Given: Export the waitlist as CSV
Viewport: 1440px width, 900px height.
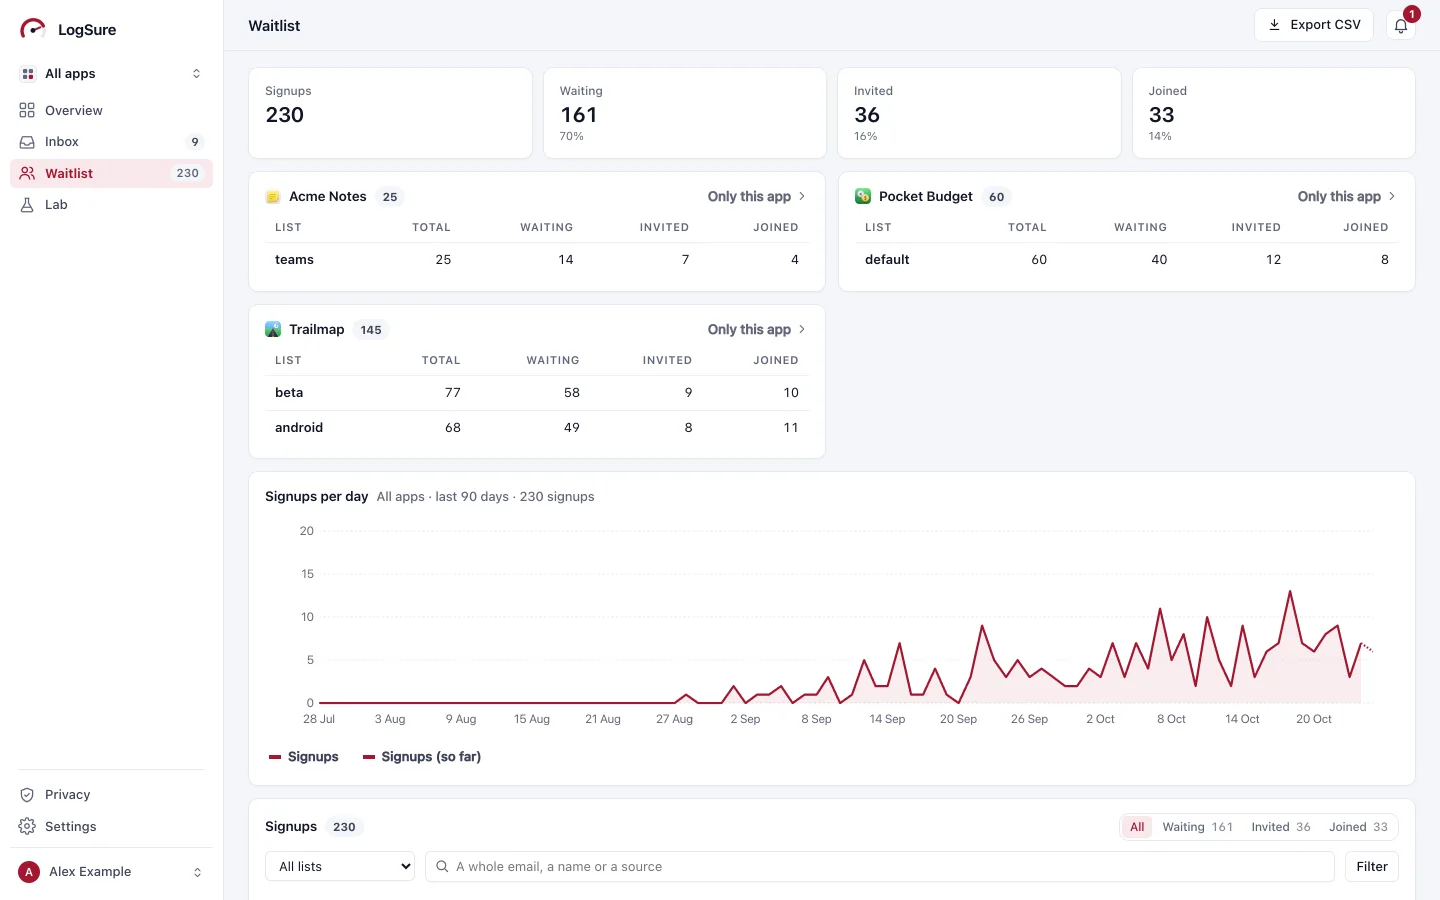Looking at the screenshot, I should click(1314, 25).
